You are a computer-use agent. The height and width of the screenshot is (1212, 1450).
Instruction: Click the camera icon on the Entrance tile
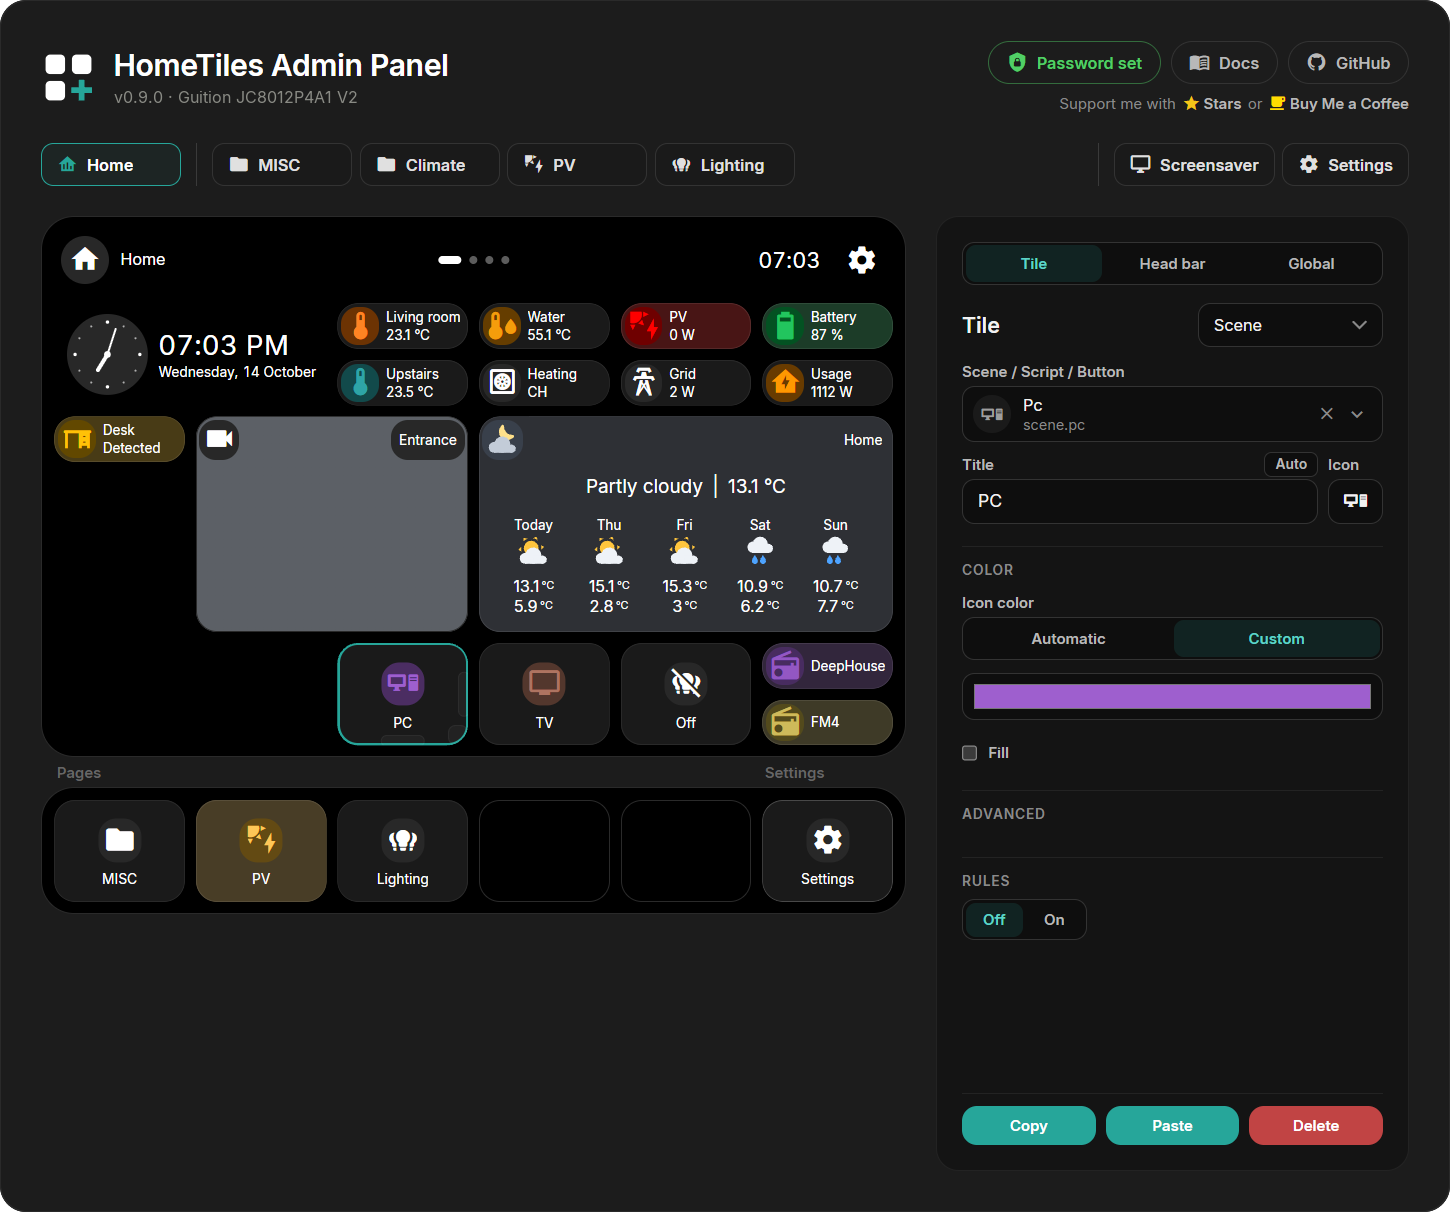tap(219, 439)
